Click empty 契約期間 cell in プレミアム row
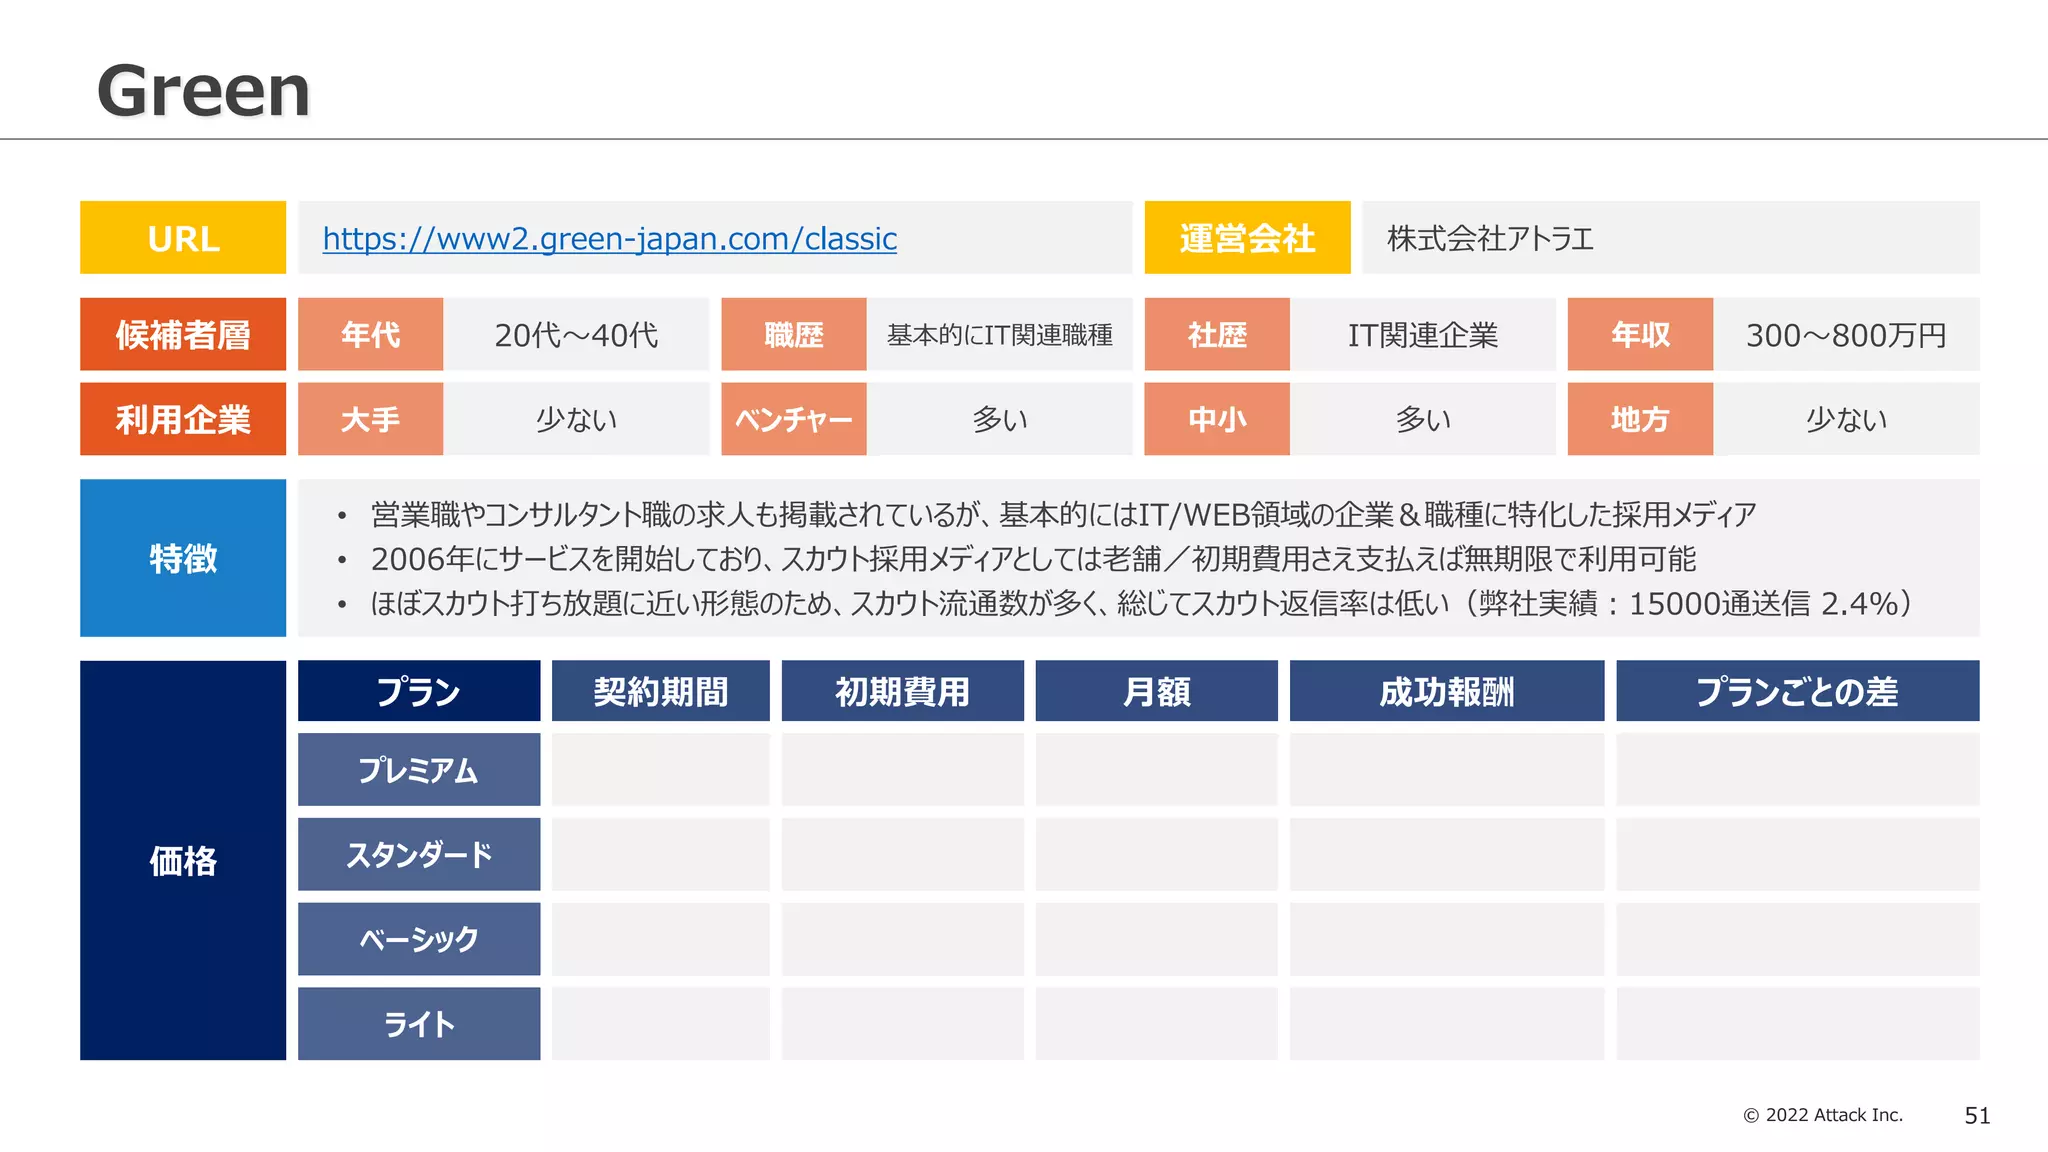The image size is (2048, 1152). click(x=661, y=770)
